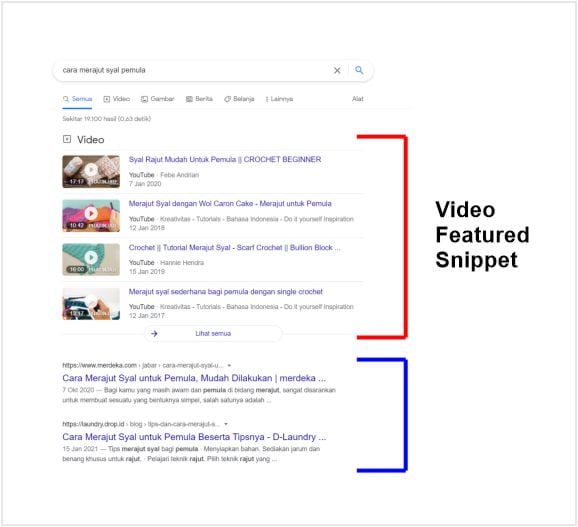The height and width of the screenshot is (527, 578).
Task: Click the 12 Jan 2018 video date
Action: [147, 228]
